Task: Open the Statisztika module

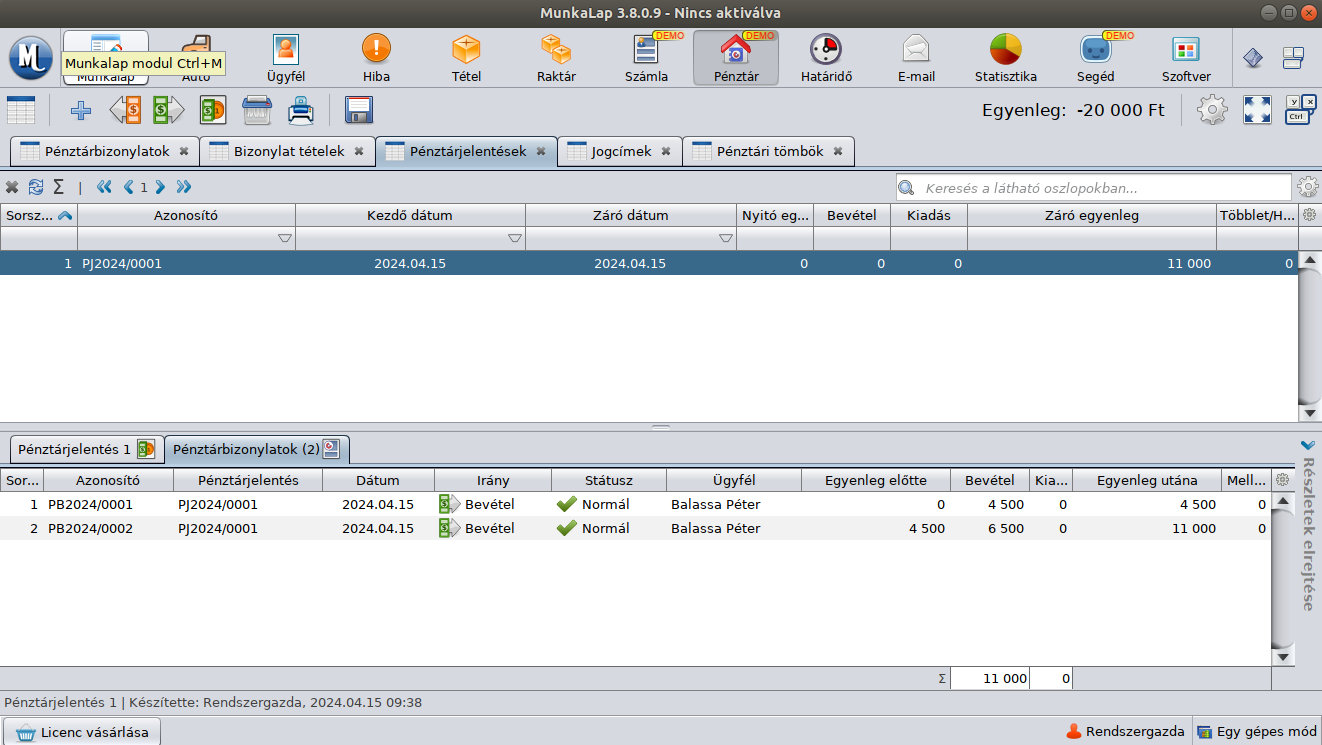Action: click(x=1005, y=57)
